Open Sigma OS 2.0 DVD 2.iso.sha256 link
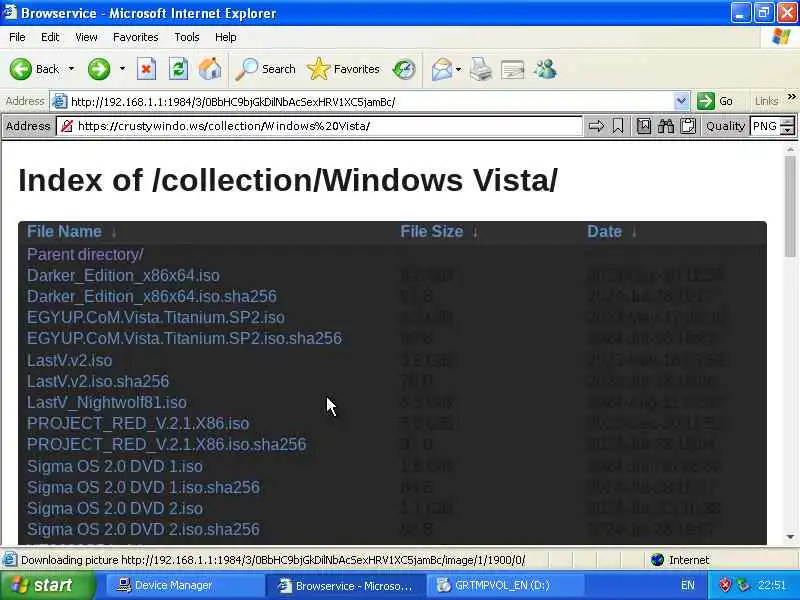 coord(143,529)
